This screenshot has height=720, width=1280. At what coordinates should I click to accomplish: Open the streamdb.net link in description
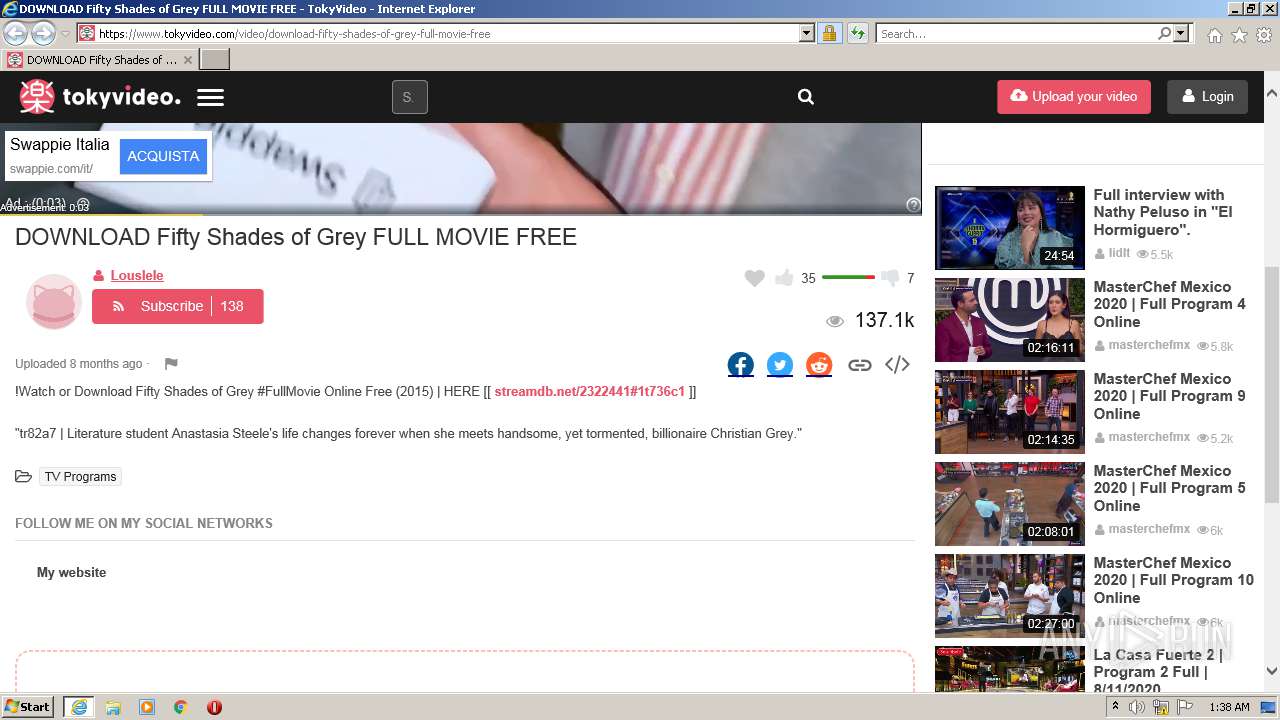point(589,391)
